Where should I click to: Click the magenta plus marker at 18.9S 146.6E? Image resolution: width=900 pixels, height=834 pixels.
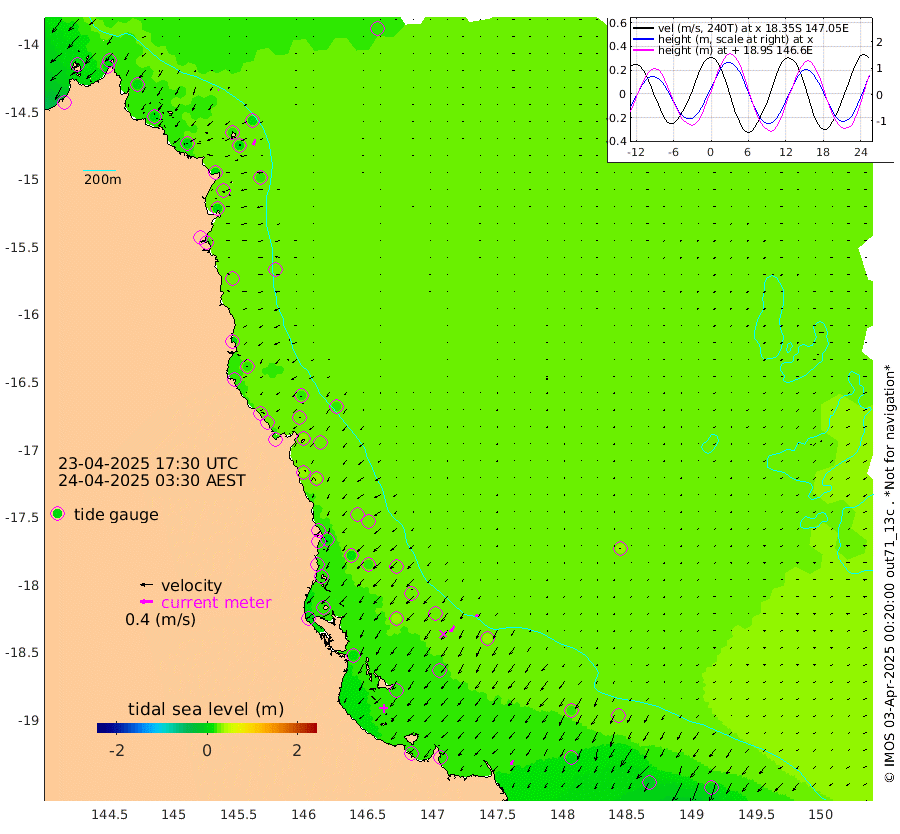pyautogui.click(x=383, y=708)
